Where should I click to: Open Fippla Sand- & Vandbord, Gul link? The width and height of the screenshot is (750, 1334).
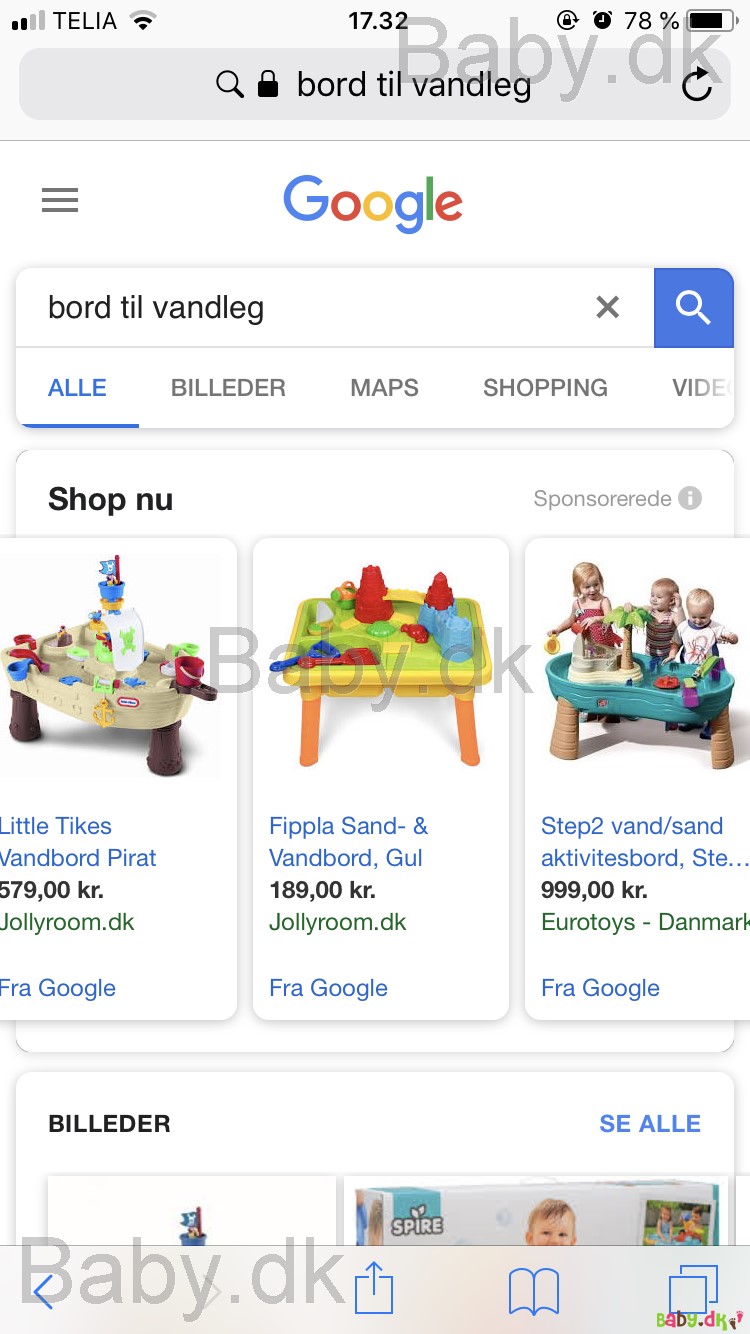[x=348, y=841]
